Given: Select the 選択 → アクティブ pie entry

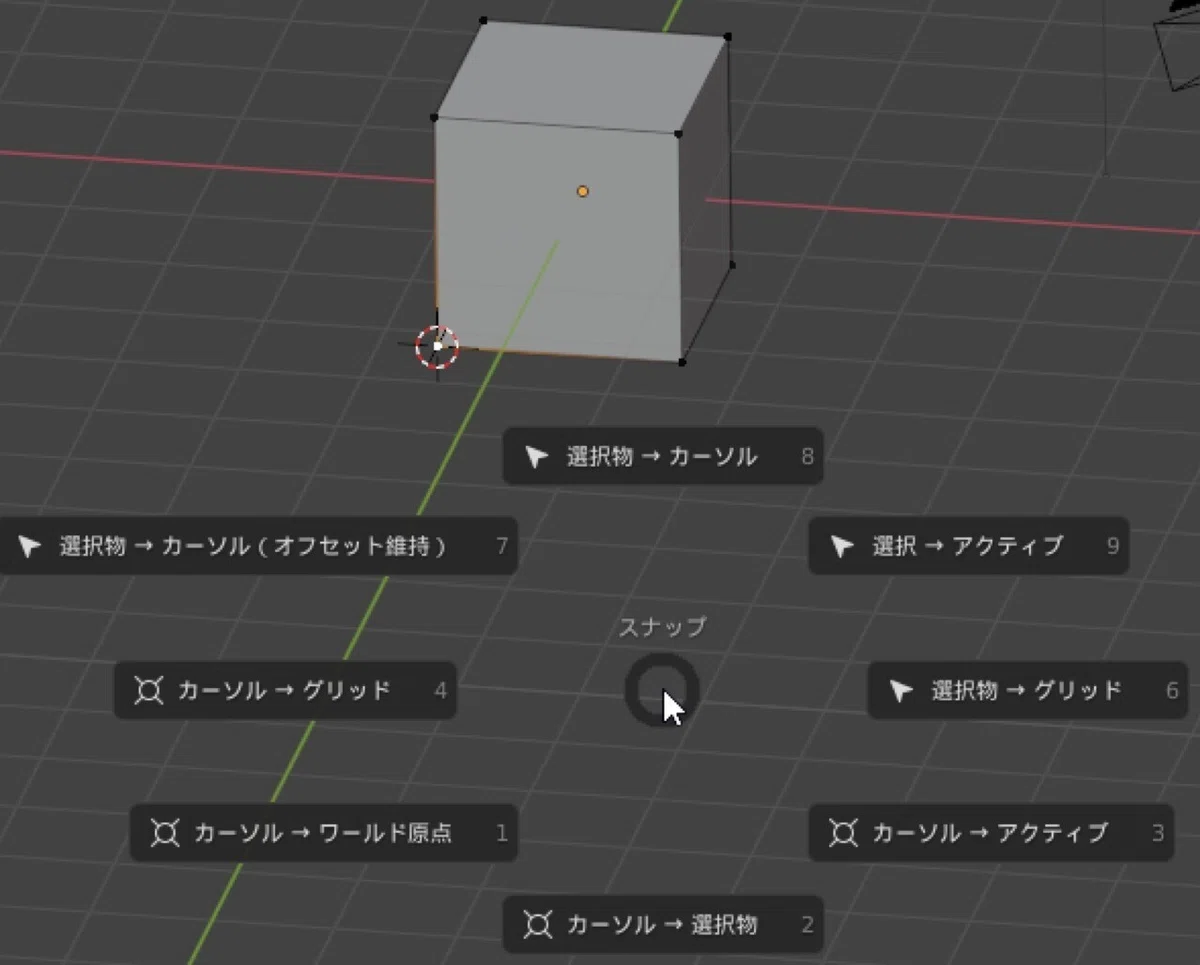Looking at the screenshot, I should click(968, 546).
